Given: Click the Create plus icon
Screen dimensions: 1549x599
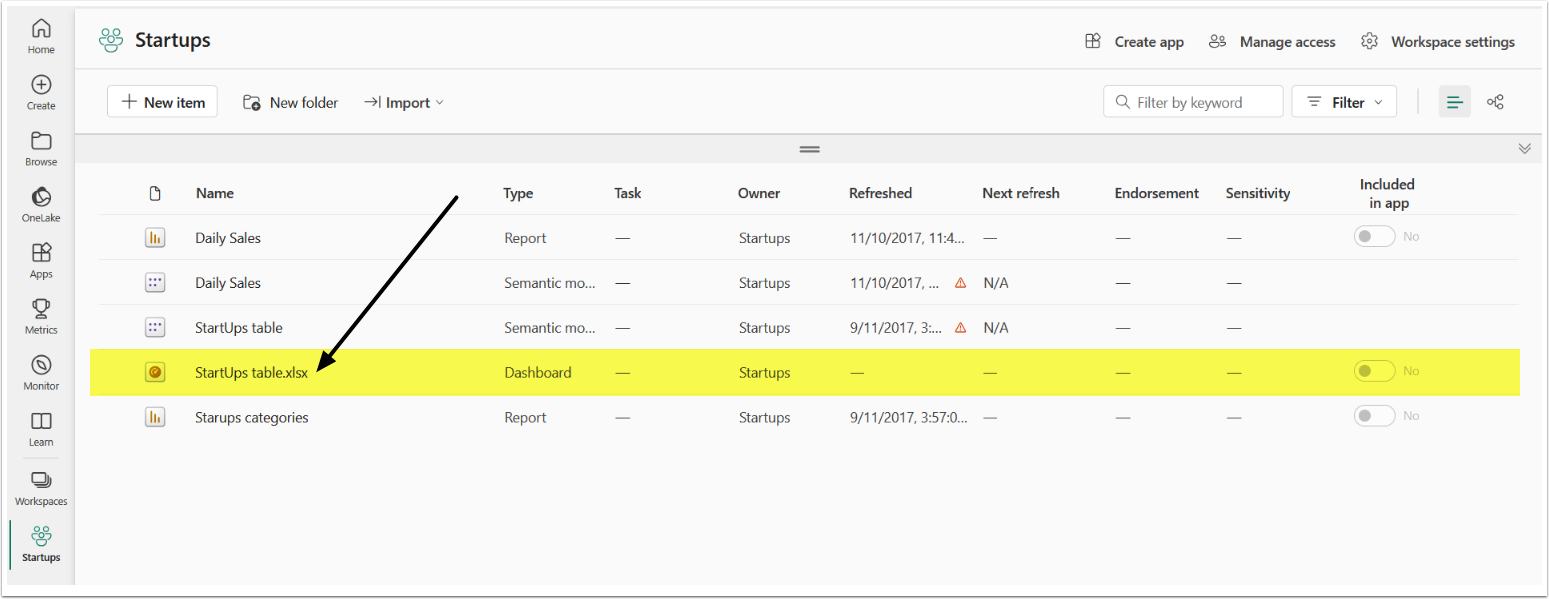Looking at the screenshot, I should click(x=41, y=85).
